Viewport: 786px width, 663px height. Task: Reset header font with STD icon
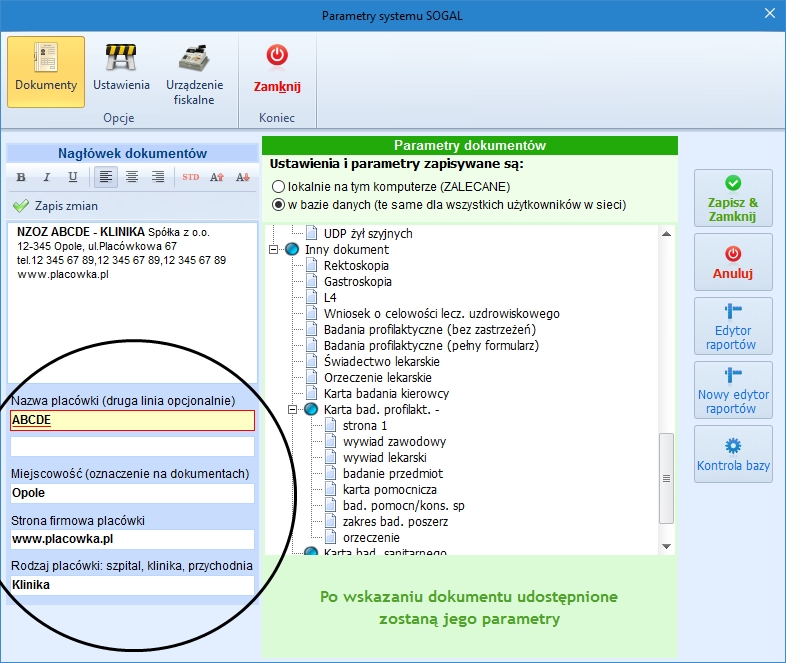click(x=190, y=177)
